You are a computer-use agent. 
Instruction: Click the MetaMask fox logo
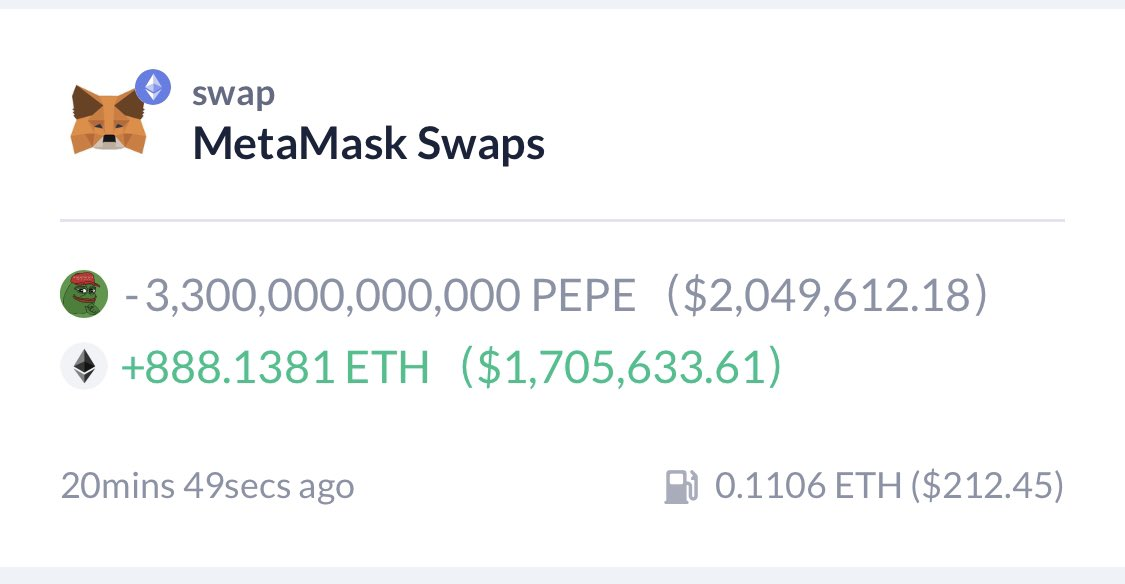pos(108,119)
